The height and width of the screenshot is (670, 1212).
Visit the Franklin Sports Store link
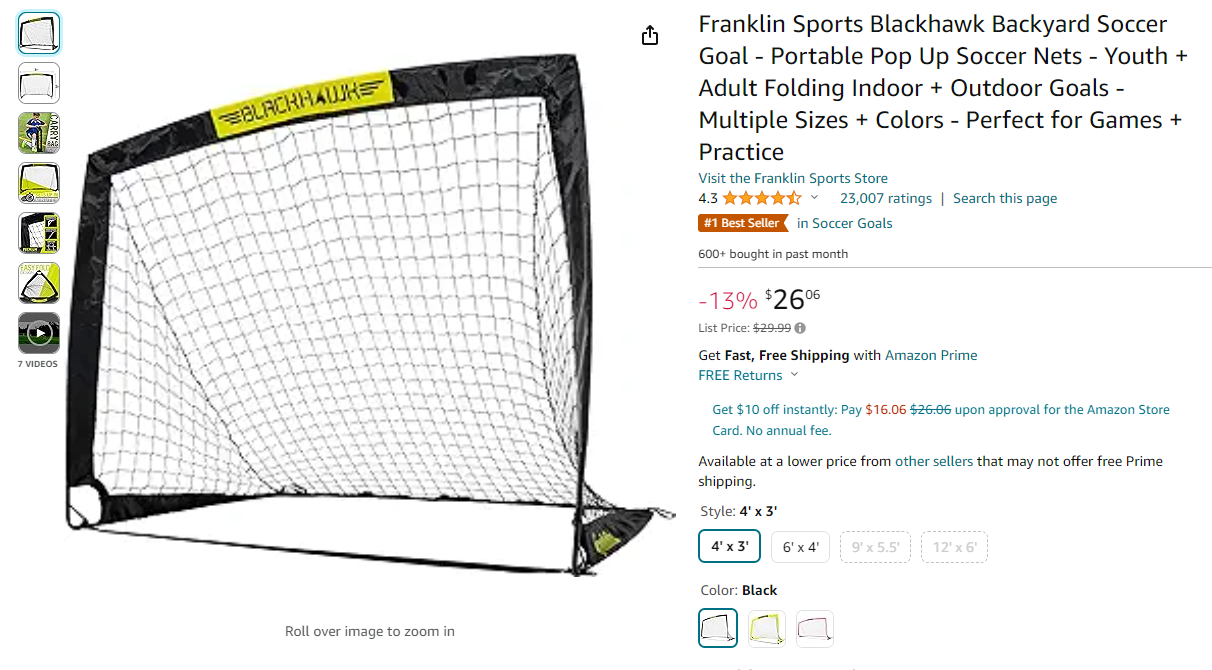[793, 178]
